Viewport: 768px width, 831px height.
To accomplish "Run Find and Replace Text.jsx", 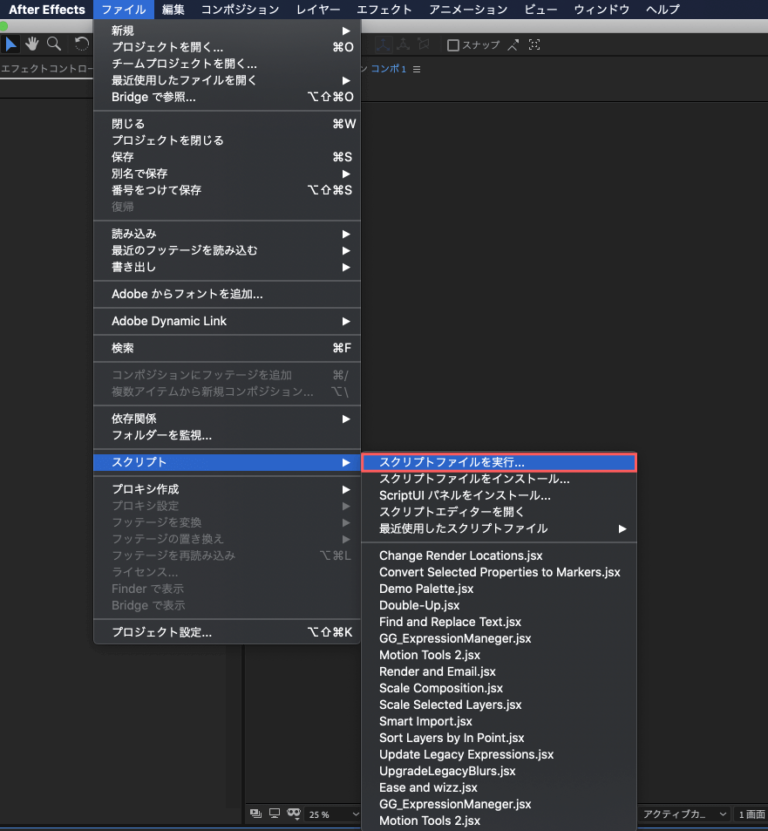I will [499, 622].
